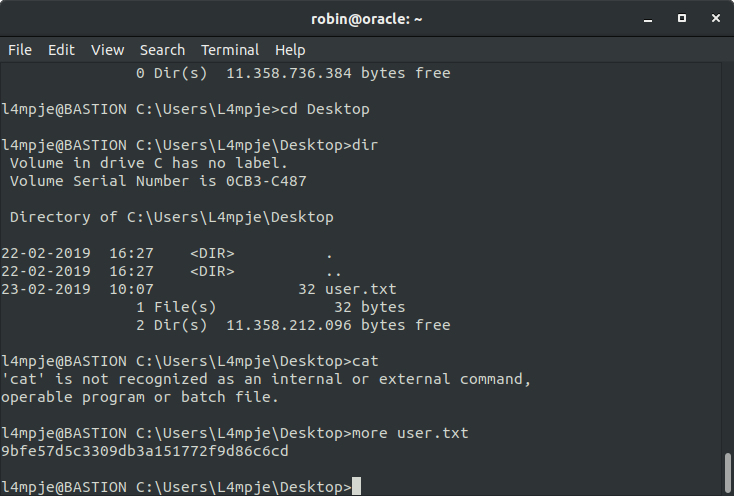Click the 'cat' is not recognized error line
Screen dimensions: 734x496
point(266,379)
